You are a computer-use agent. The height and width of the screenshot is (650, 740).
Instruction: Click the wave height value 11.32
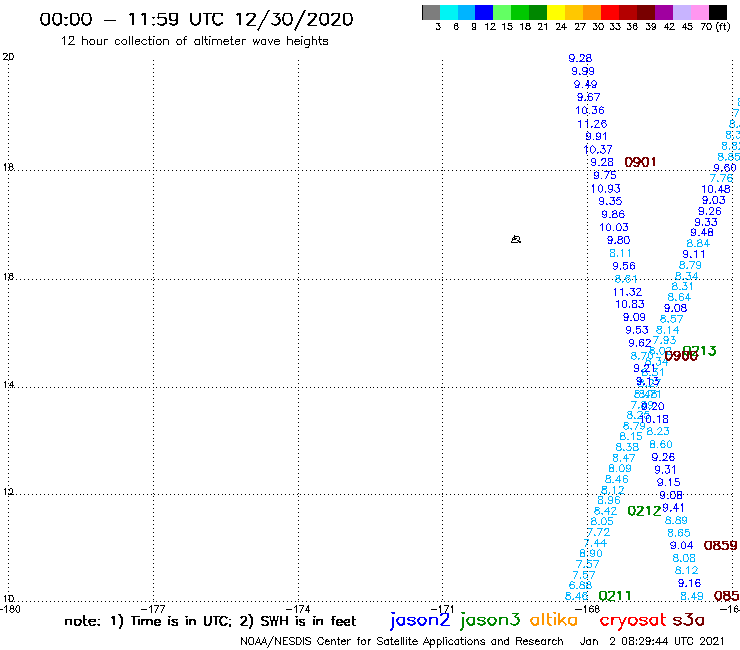(x=627, y=292)
